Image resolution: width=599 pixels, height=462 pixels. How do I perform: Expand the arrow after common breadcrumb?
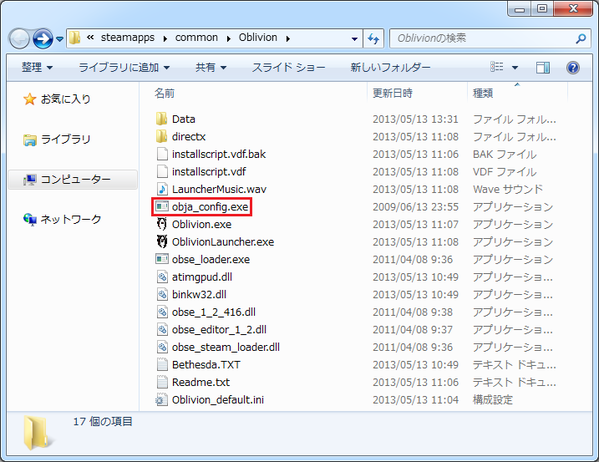coord(228,39)
